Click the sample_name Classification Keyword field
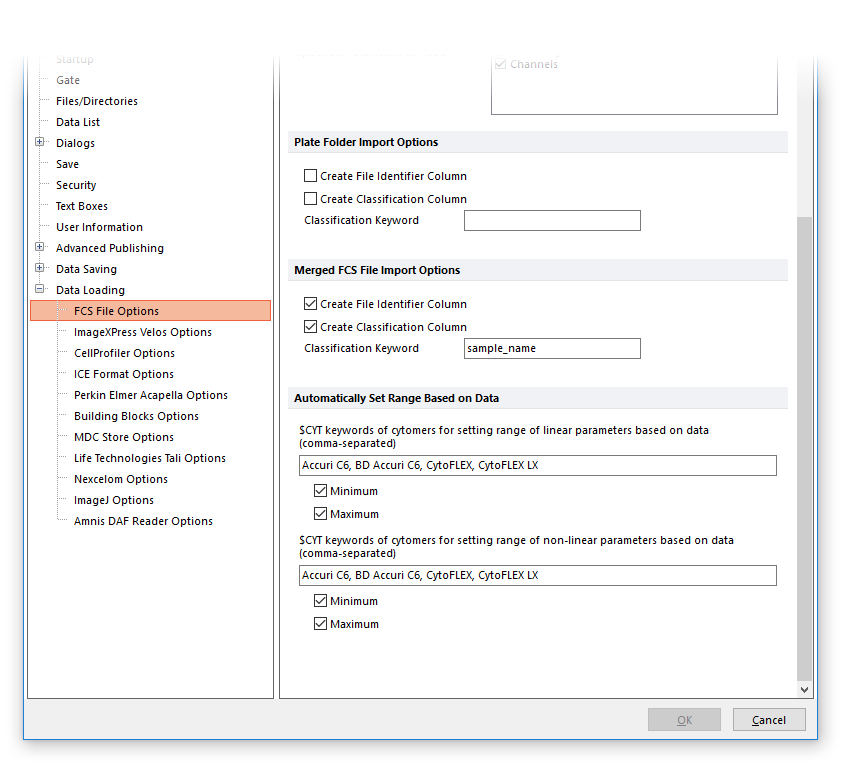This screenshot has height=763, width=846. (x=552, y=349)
